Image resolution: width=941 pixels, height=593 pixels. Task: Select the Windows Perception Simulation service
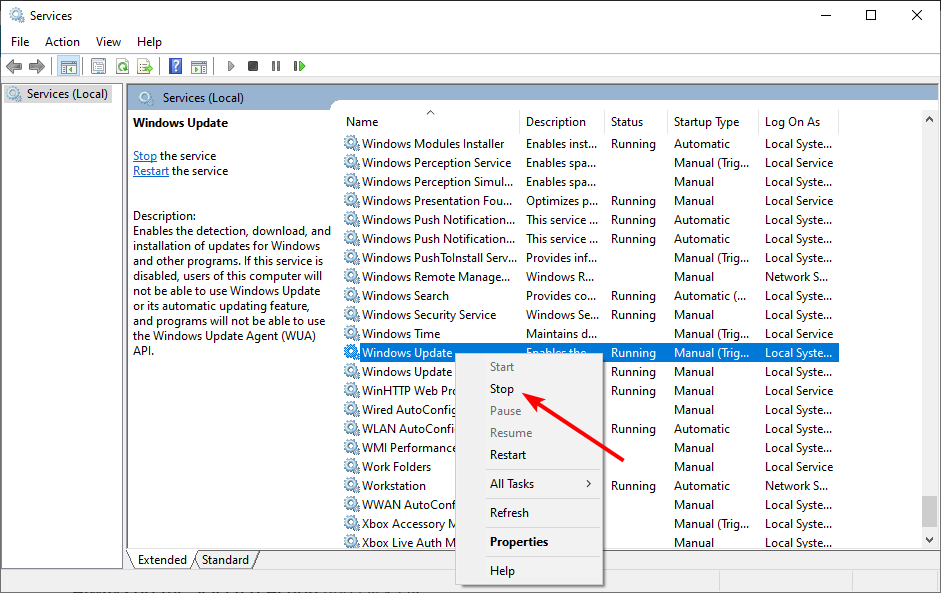[x=437, y=181]
